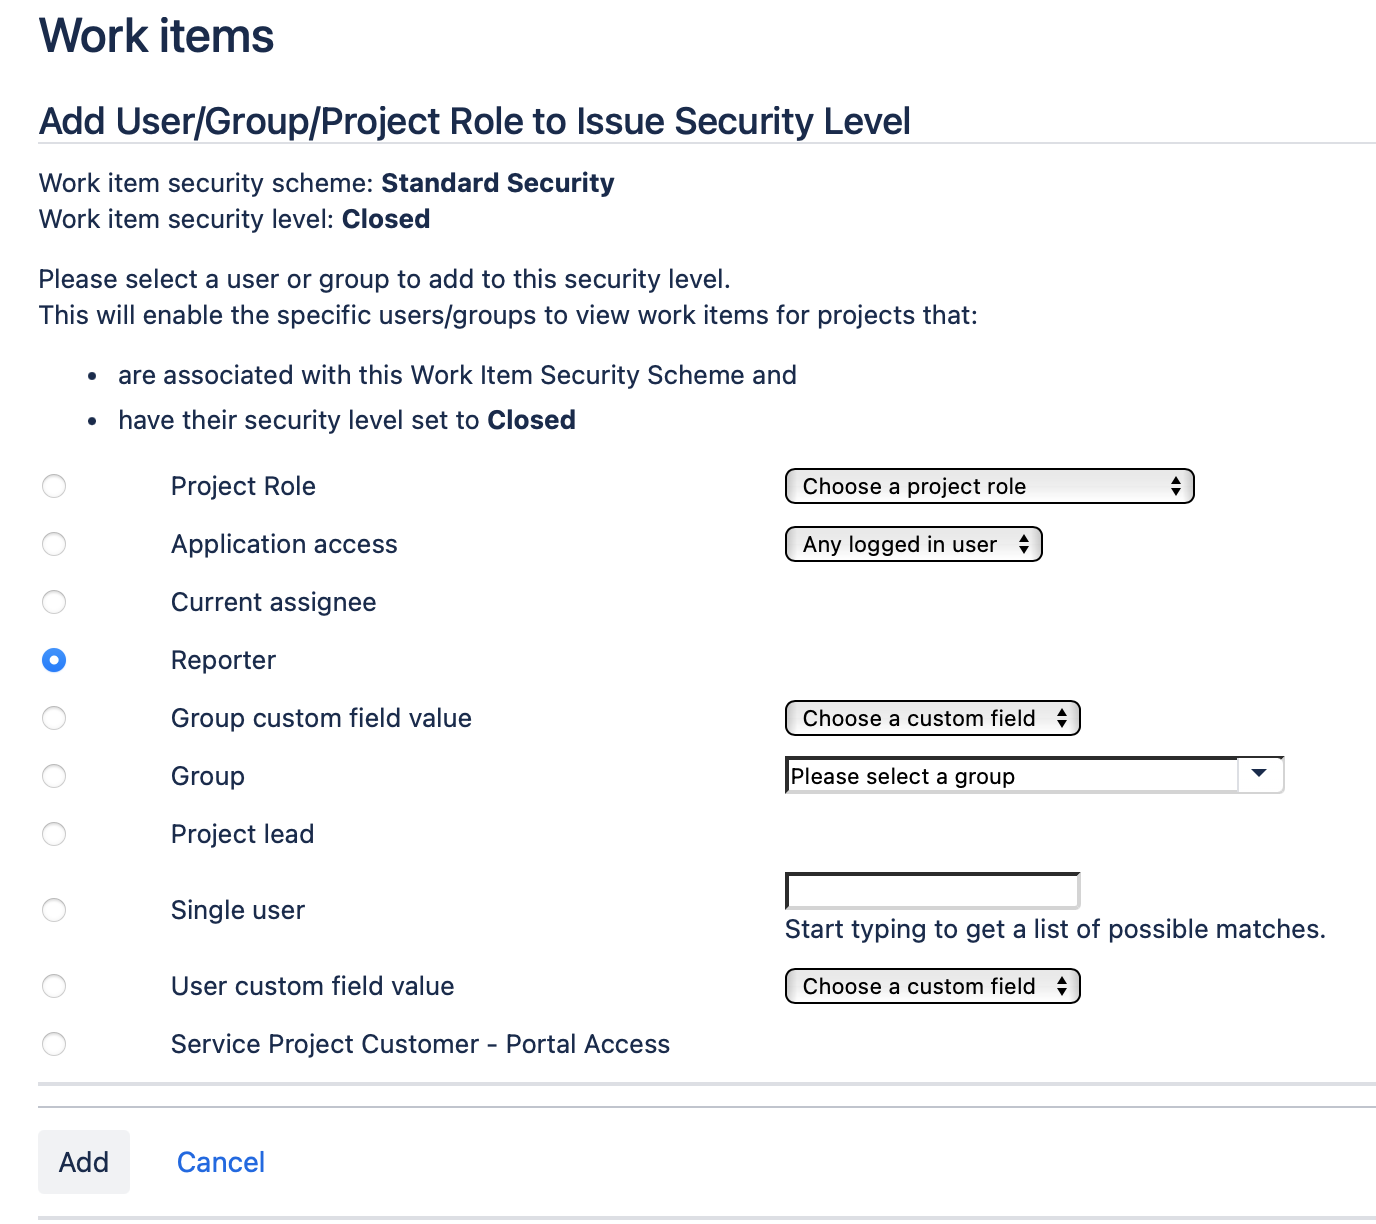Select the Project Role radio button
1376x1224 pixels.
(x=54, y=486)
